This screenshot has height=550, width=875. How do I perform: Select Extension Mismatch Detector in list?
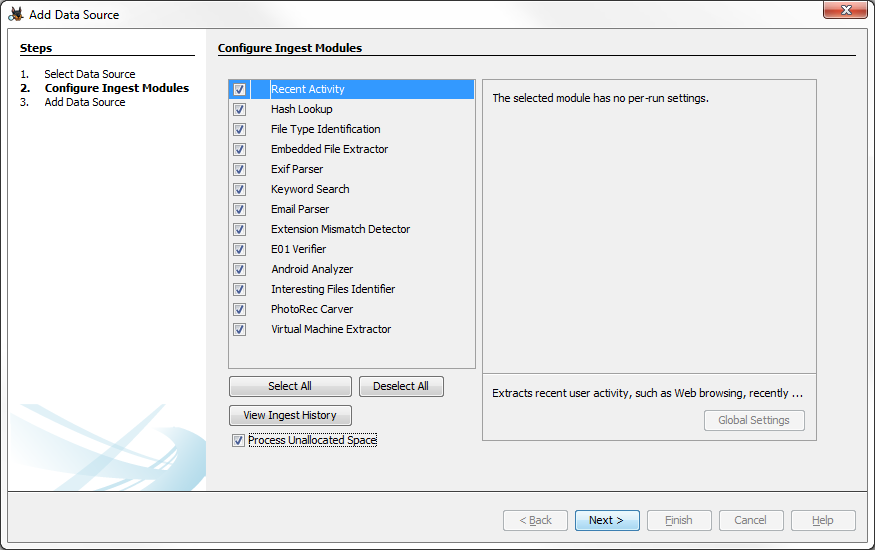pos(340,230)
